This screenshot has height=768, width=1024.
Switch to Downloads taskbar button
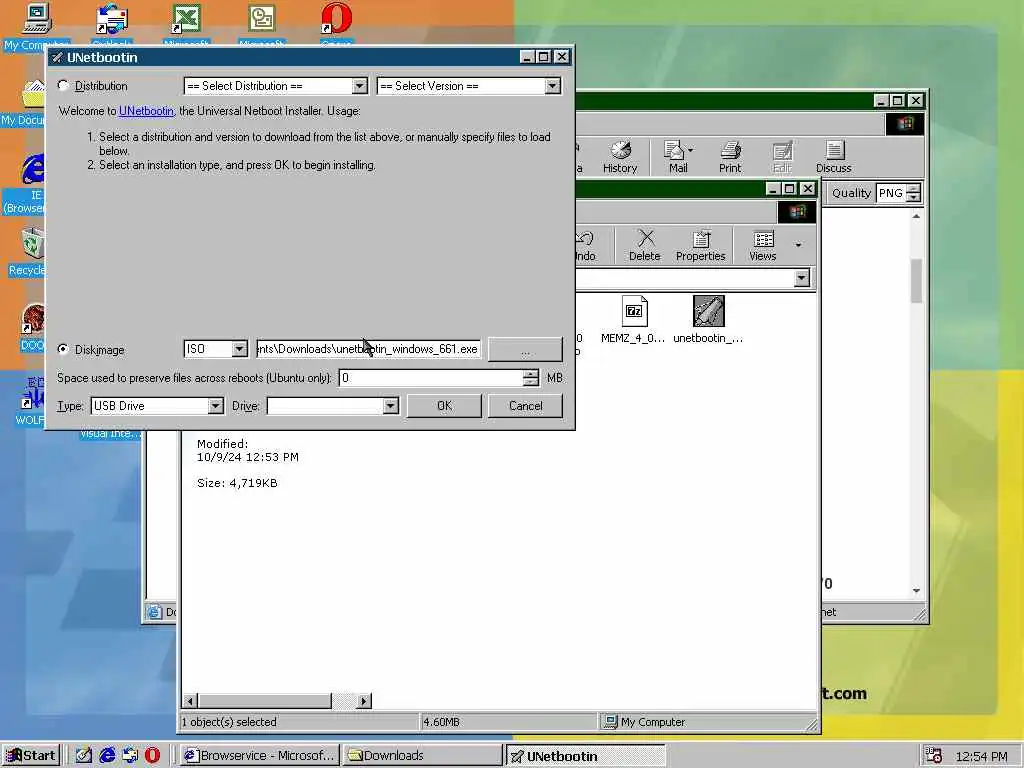[x=423, y=756]
